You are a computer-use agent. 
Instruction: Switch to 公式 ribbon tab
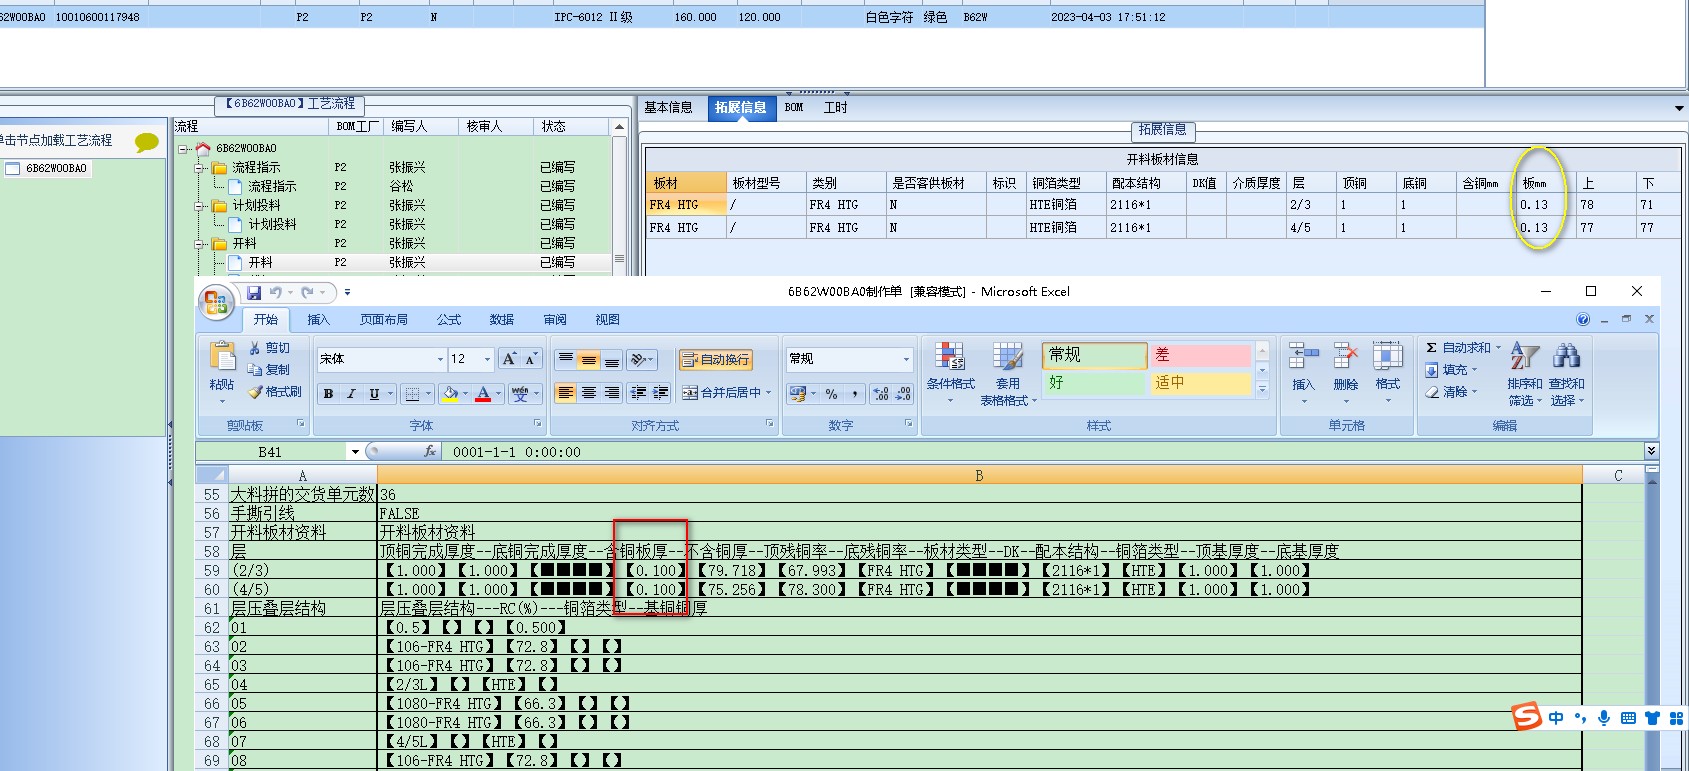coord(449,320)
